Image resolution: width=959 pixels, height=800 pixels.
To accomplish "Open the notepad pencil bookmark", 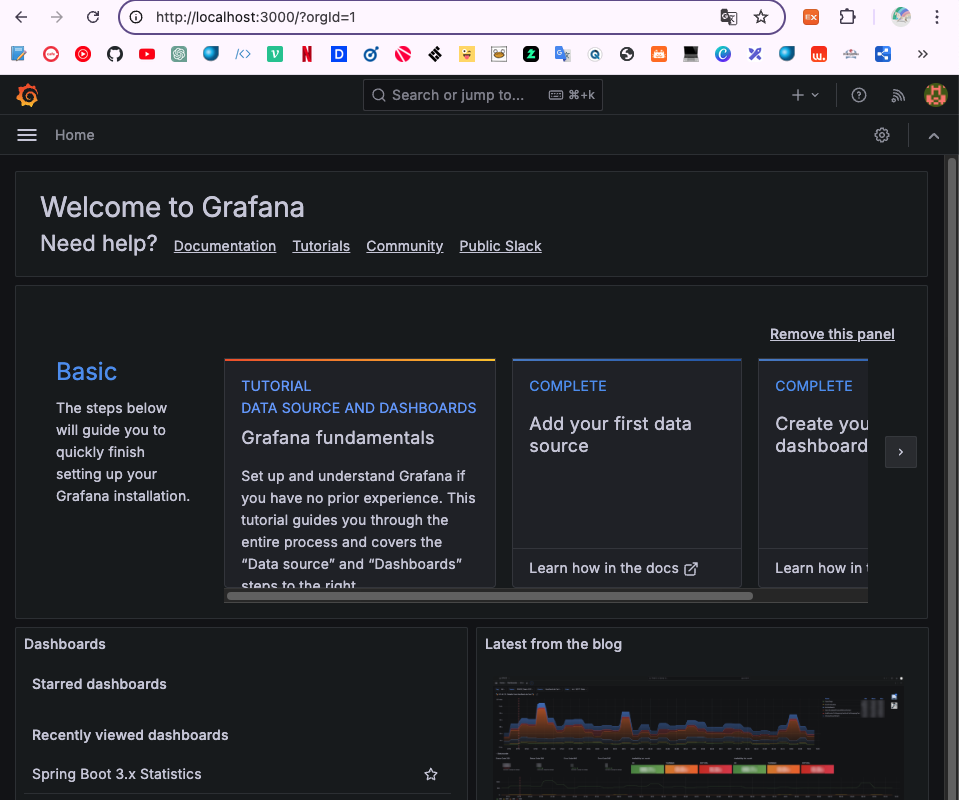I will 18,54.
